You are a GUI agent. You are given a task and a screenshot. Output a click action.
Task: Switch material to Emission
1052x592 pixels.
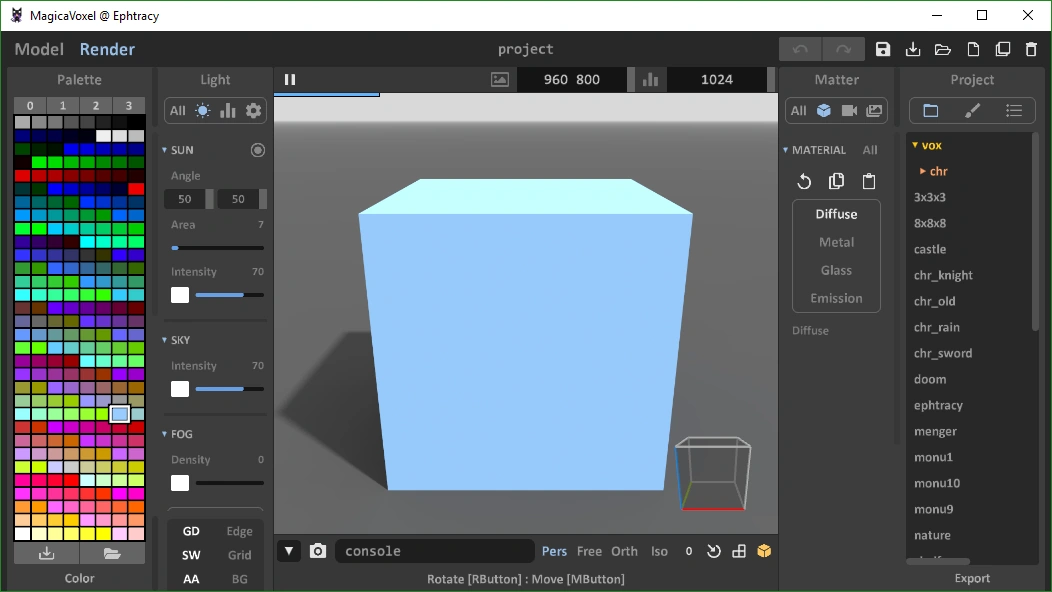click(836, 297)
